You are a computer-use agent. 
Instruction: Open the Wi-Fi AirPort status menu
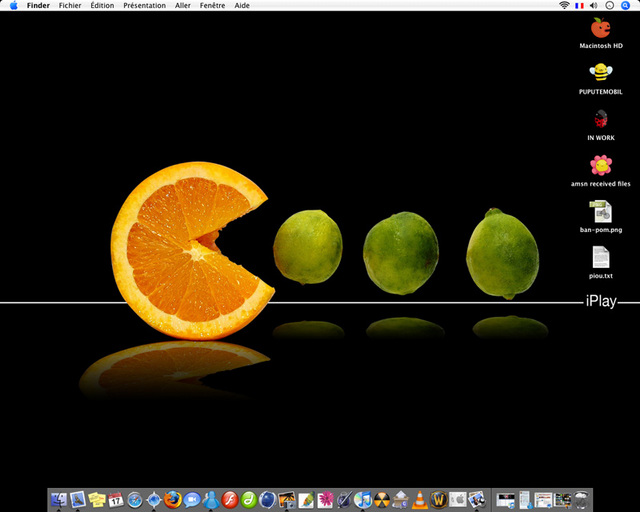pos(564,5)
